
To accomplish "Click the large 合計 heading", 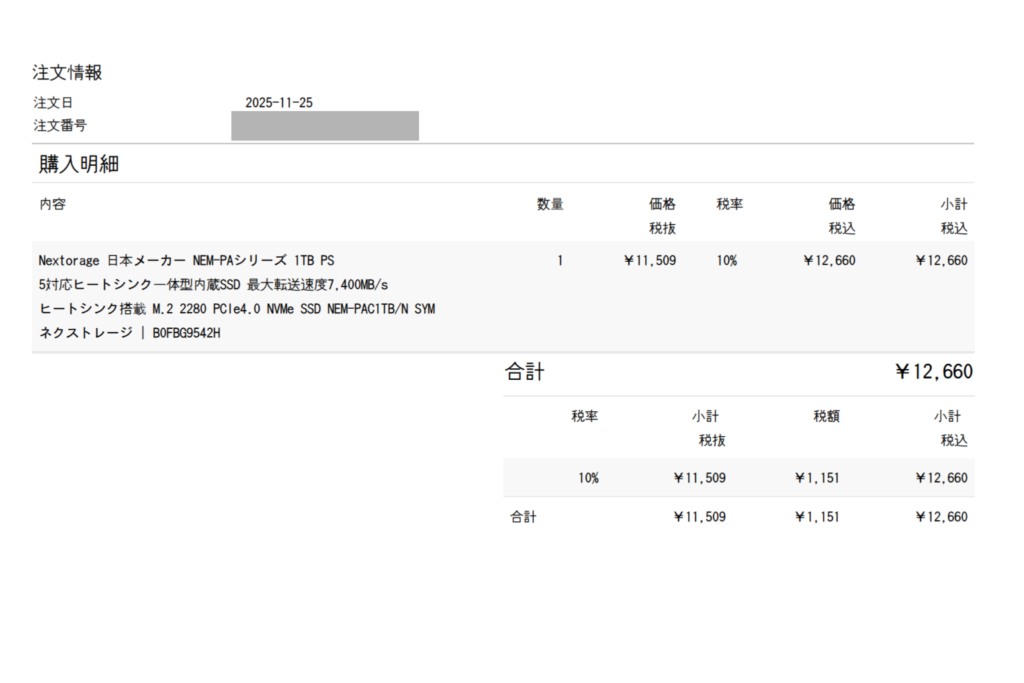I will [525, 373].
